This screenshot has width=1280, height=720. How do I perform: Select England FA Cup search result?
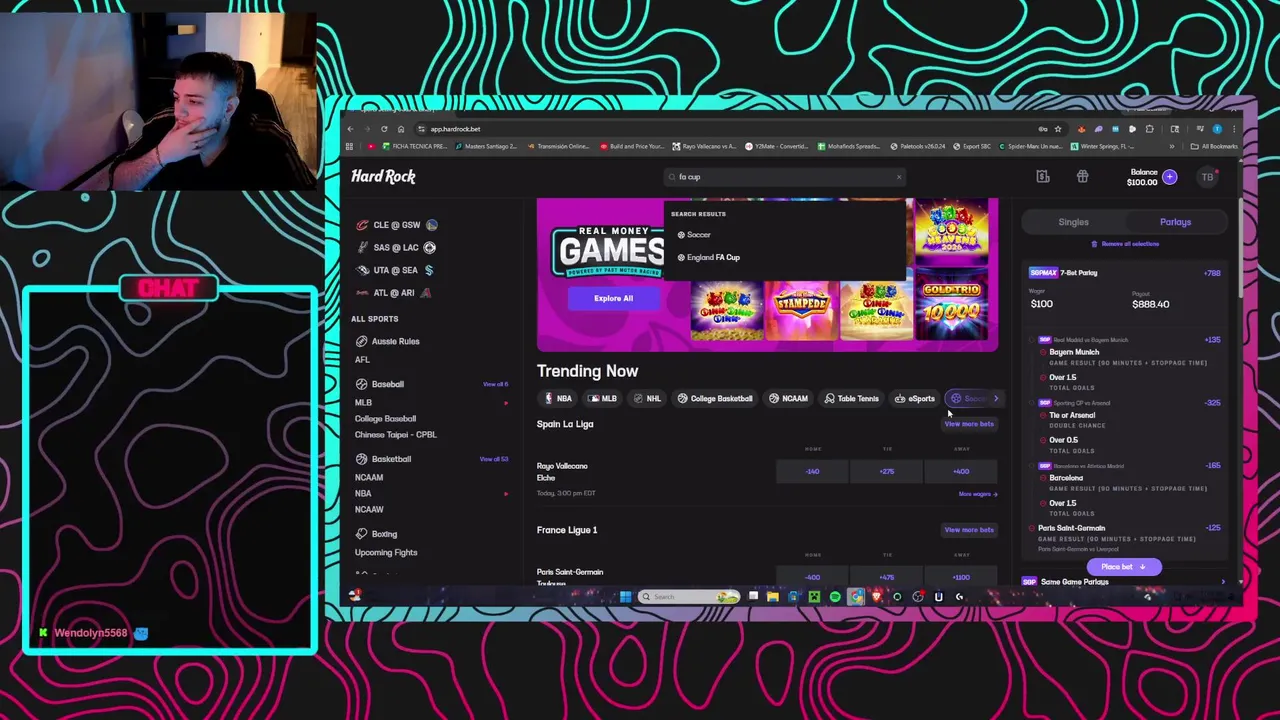click(709, 257)
